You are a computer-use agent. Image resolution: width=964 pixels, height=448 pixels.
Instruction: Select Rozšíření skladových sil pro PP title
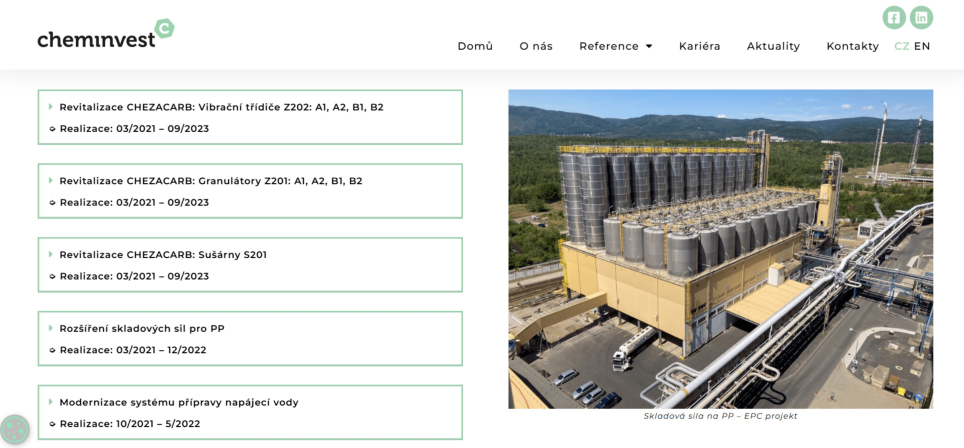[x=142, y=329]
